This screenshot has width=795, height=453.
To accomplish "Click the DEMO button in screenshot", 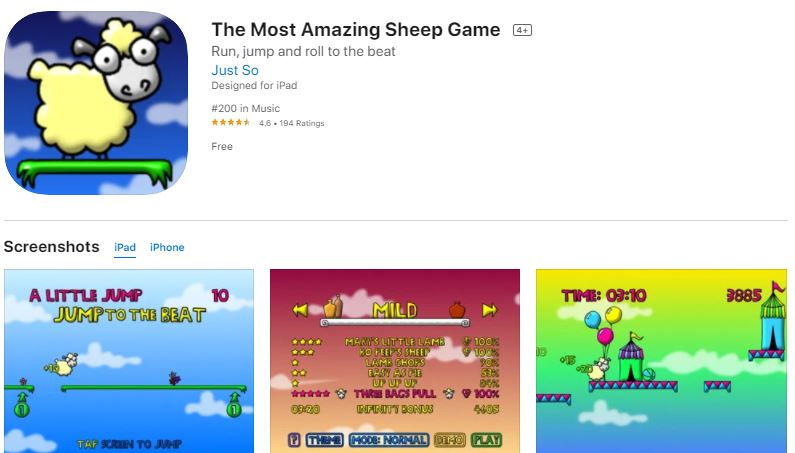I will click(450, 439).
